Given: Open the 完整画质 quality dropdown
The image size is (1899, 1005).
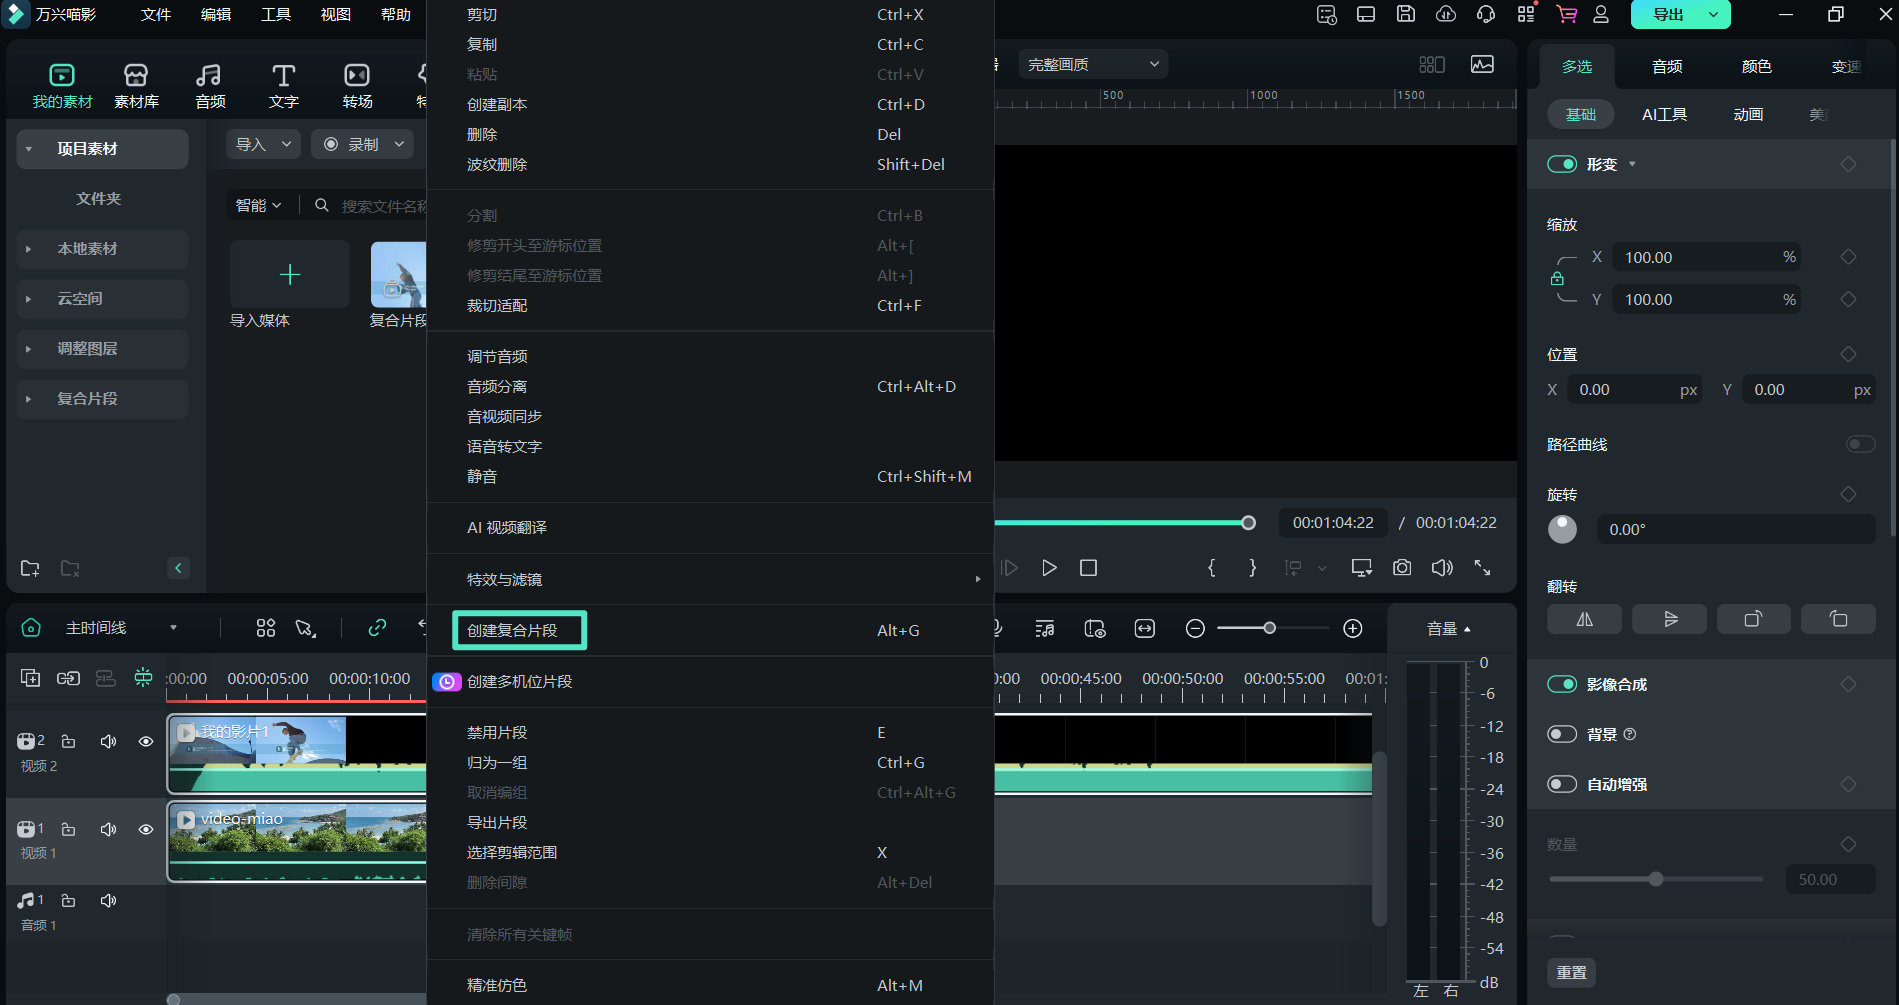Looking at the screenshot, I should 1091,63.
